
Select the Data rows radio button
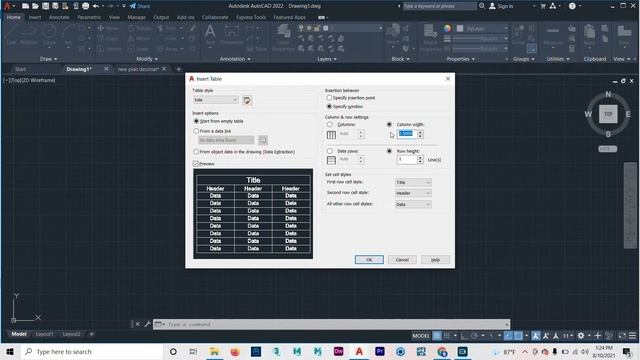click(x=330, y=151)
